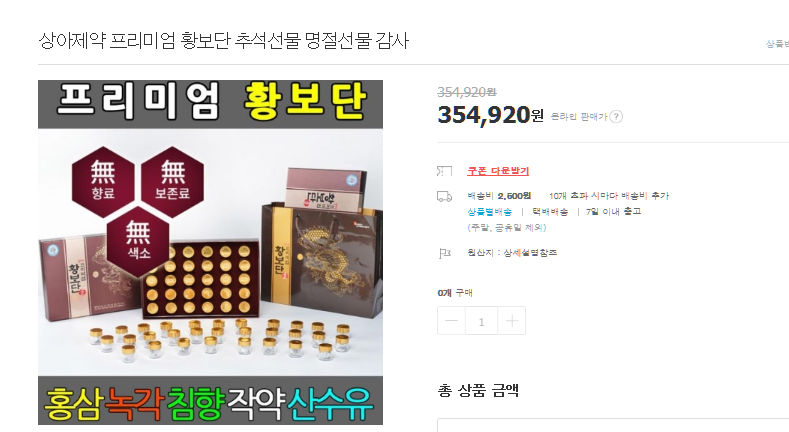Increase quantity with the plus button

pyautogui.click(x=511, y=321)
